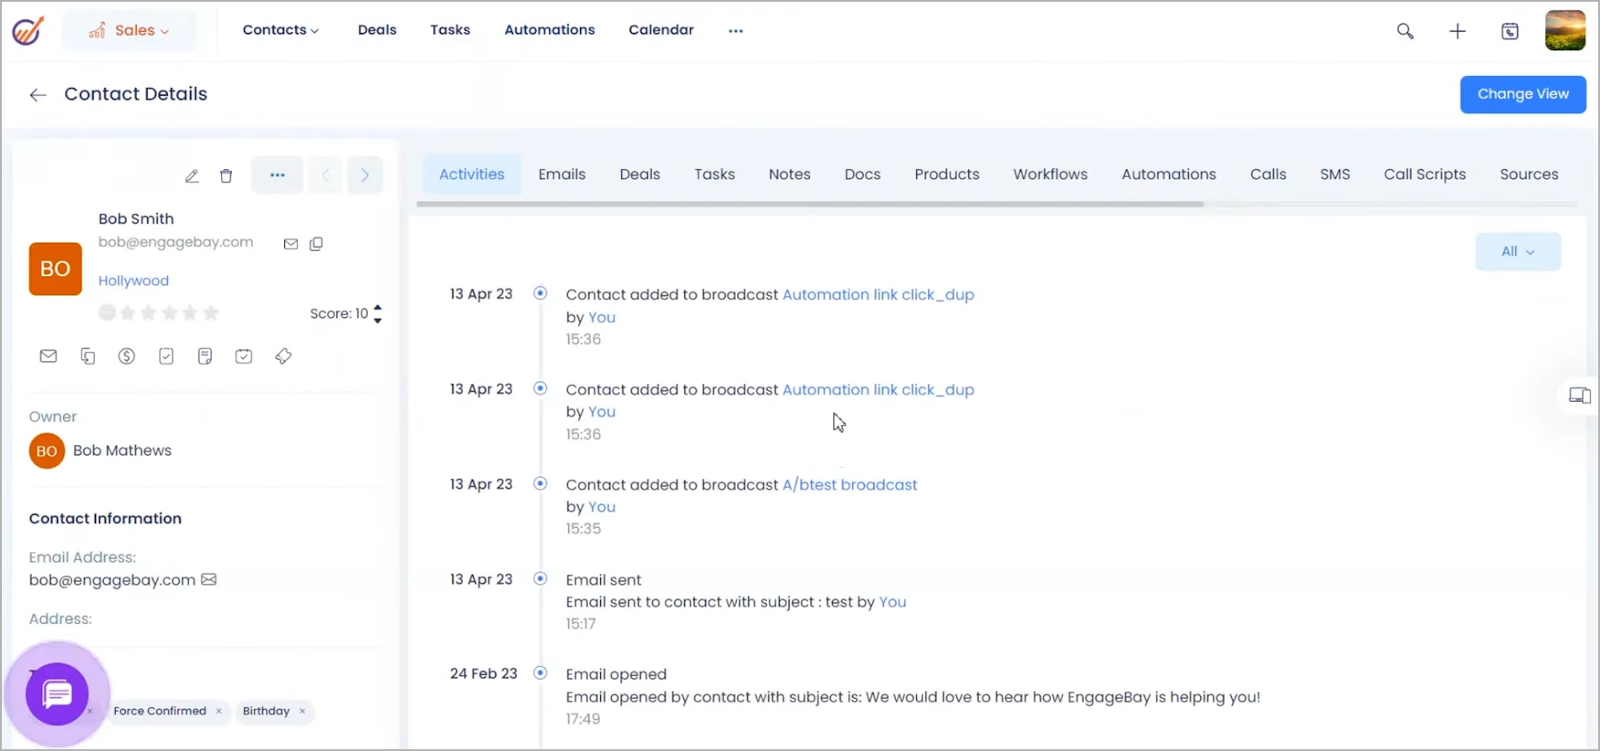
Task: Add a note with note icon
Action: point(205,356)
